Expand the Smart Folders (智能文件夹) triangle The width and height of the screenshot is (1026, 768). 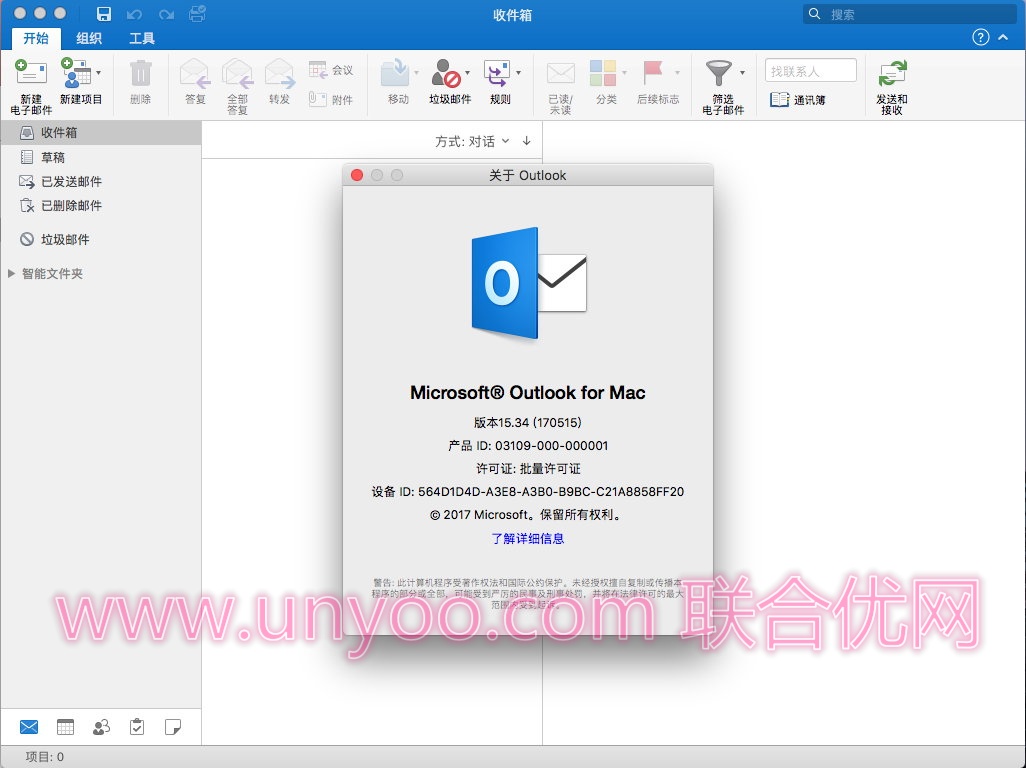pyautogui.click(x=11, y=273)
